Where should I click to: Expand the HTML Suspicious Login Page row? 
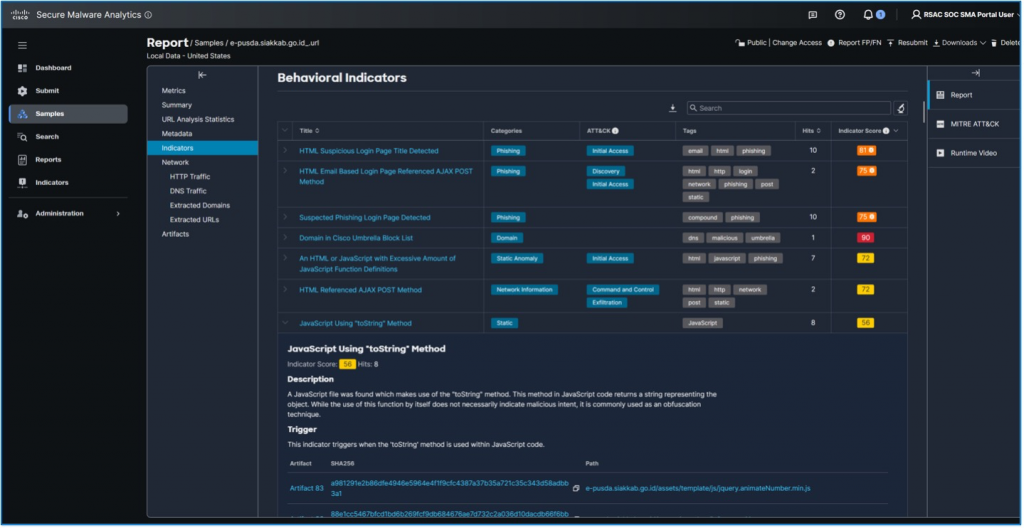pos(286,151)
